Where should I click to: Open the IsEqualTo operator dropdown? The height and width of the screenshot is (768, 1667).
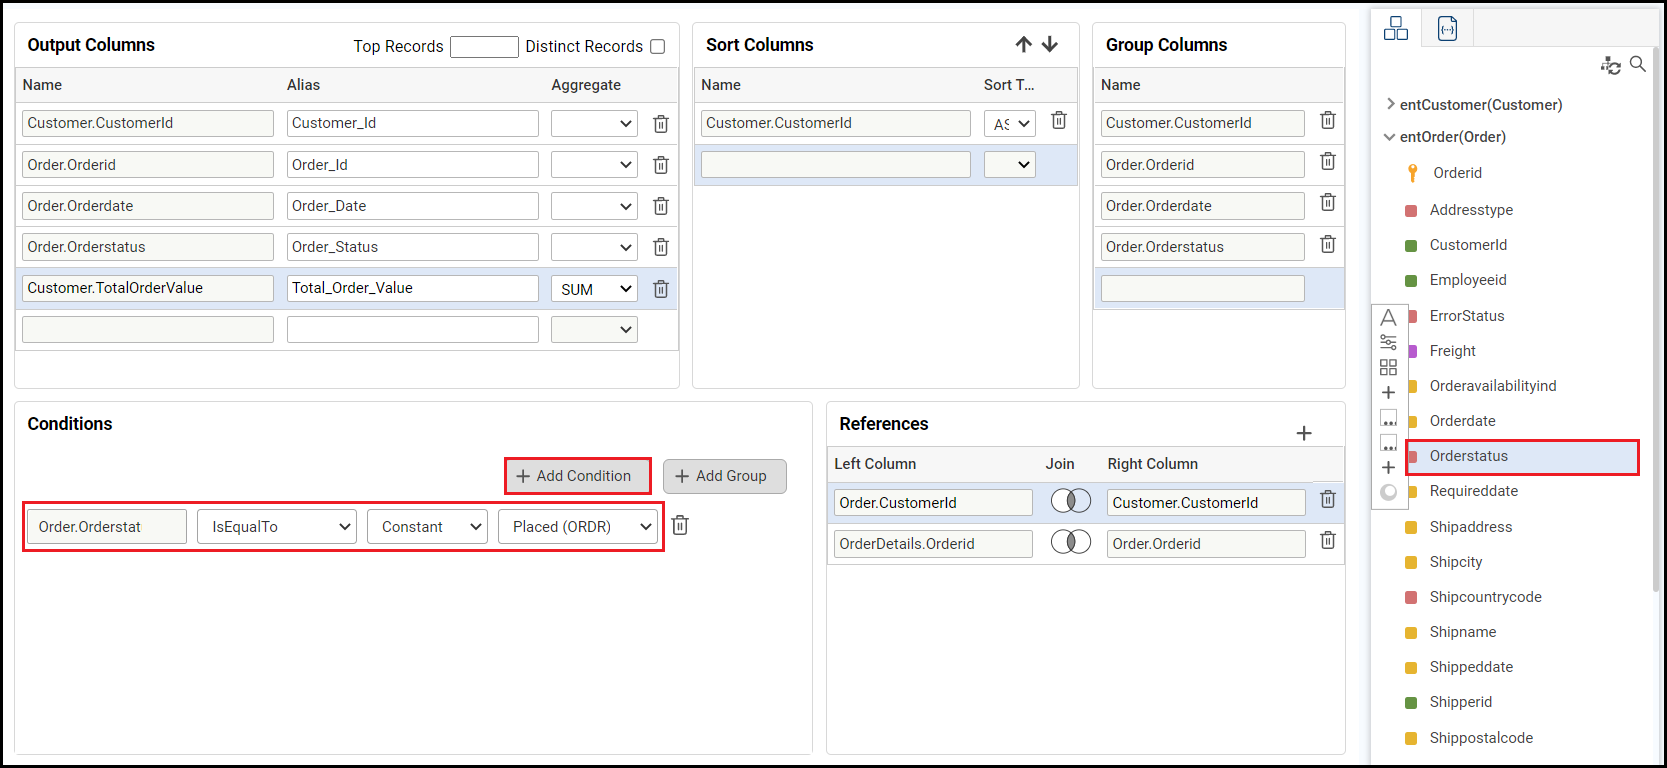[x=277, y=527]
